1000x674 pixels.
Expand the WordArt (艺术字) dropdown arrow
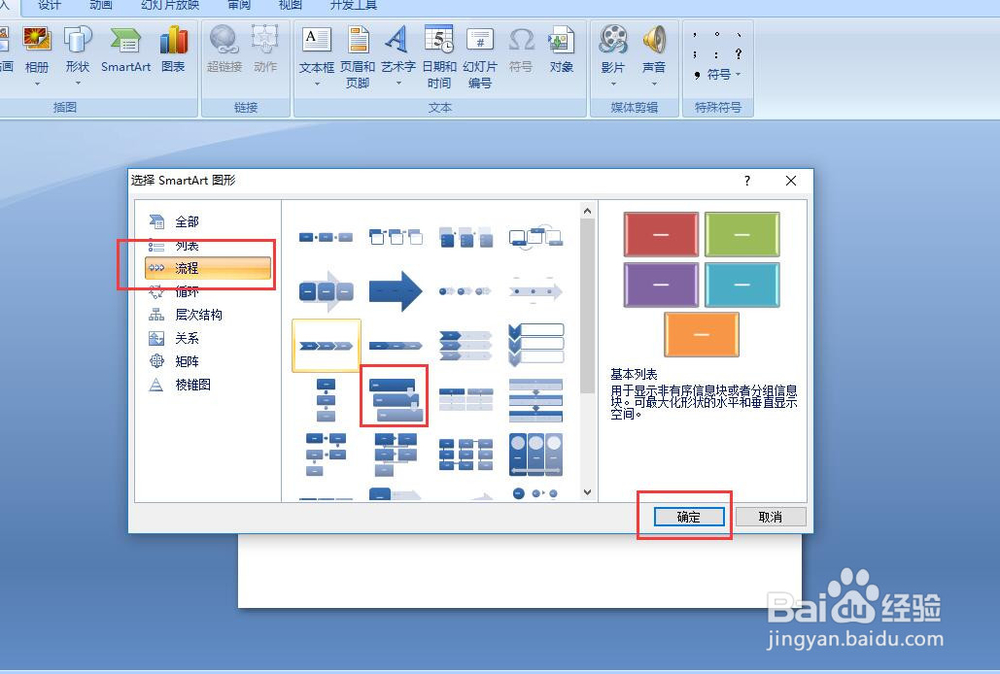[x=398, y=84]
